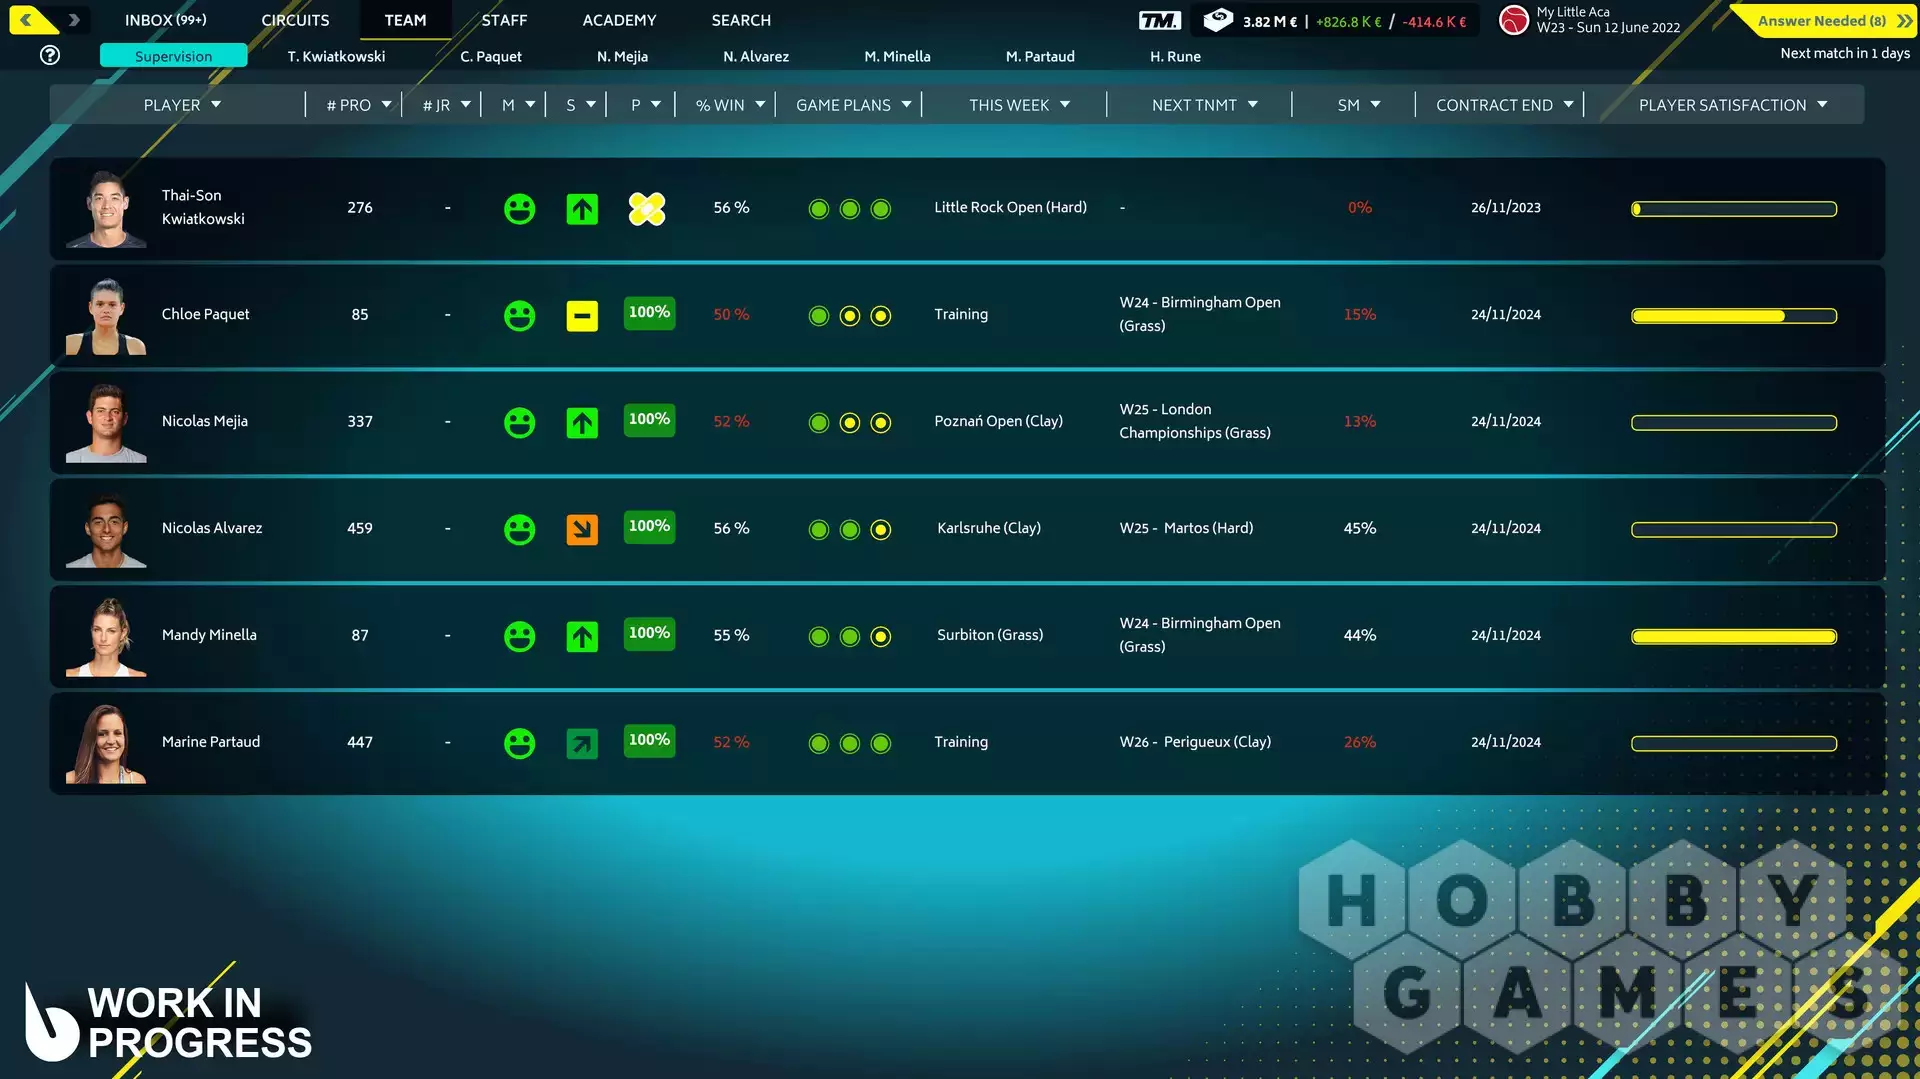Click Chloe Paquet's satisfaction bar

(x=1733, y=316)
